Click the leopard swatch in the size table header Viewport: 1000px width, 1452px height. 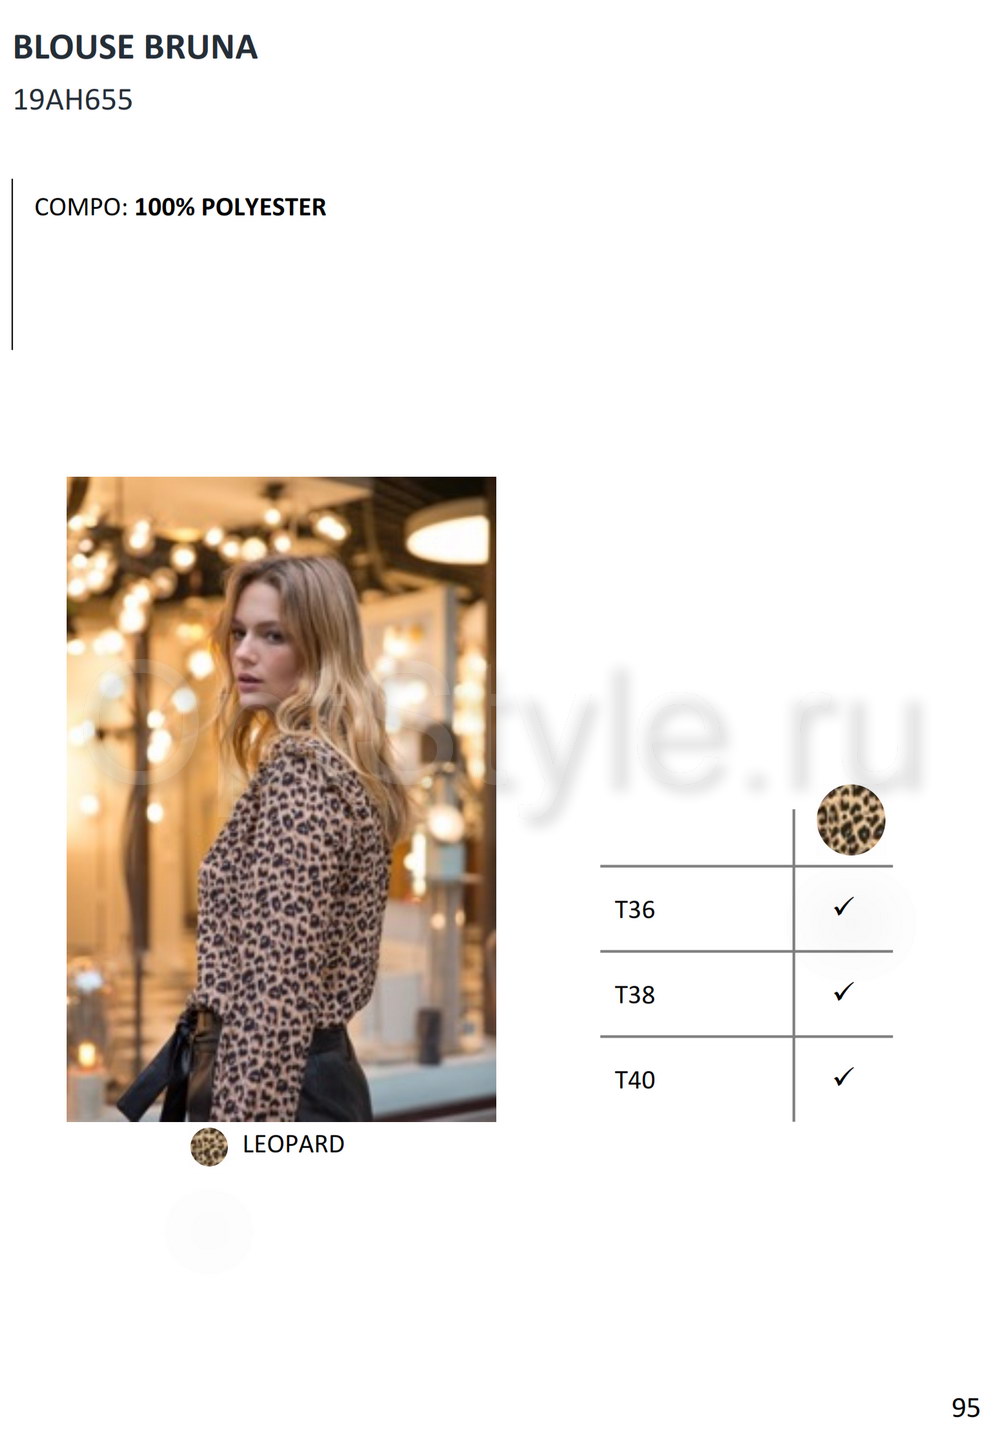pos(851,820)
